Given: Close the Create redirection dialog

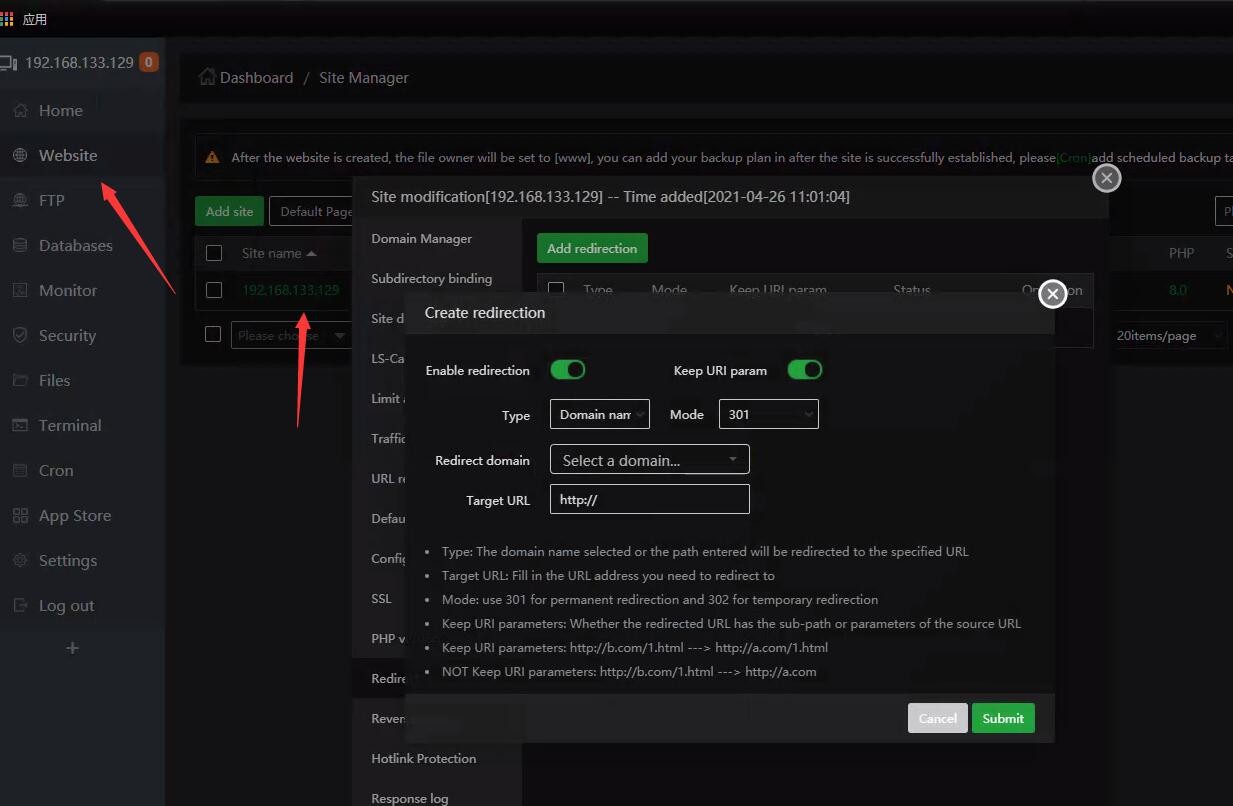Looking at the screenshot, I should (x=1052, y=294).
